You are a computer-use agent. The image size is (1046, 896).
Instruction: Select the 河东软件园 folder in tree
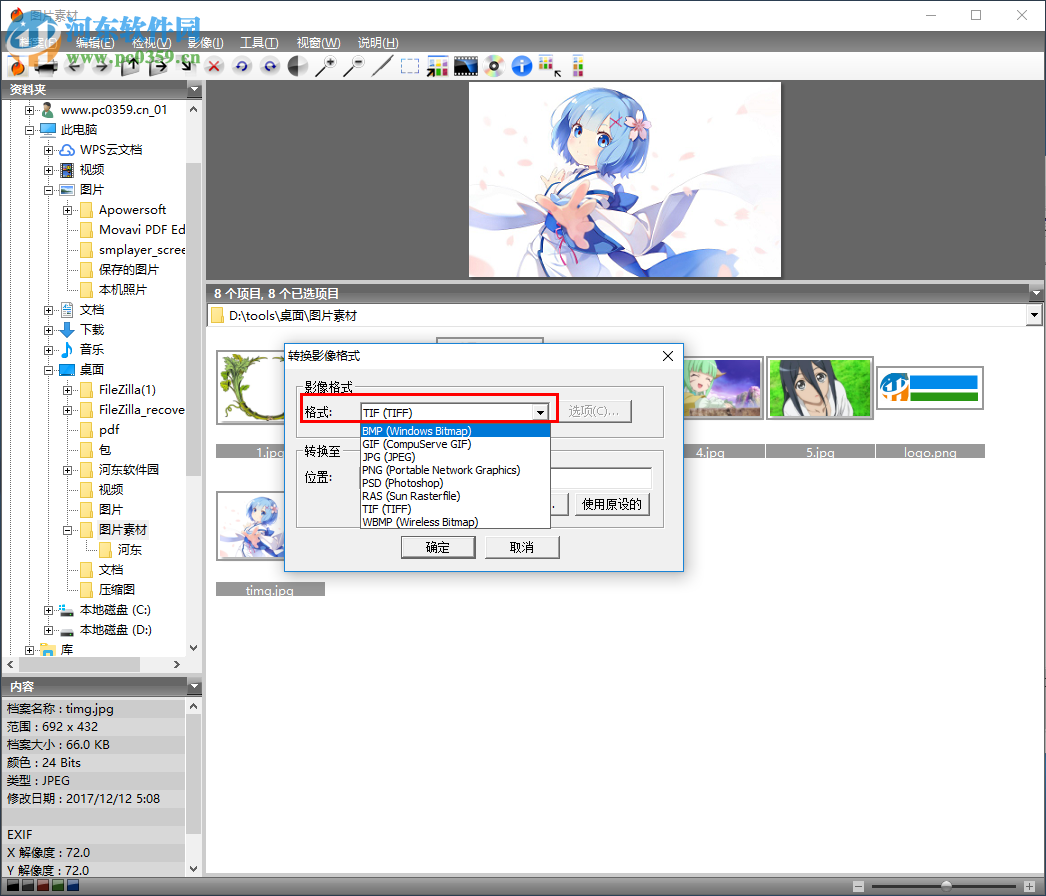(x=129, y=470)
